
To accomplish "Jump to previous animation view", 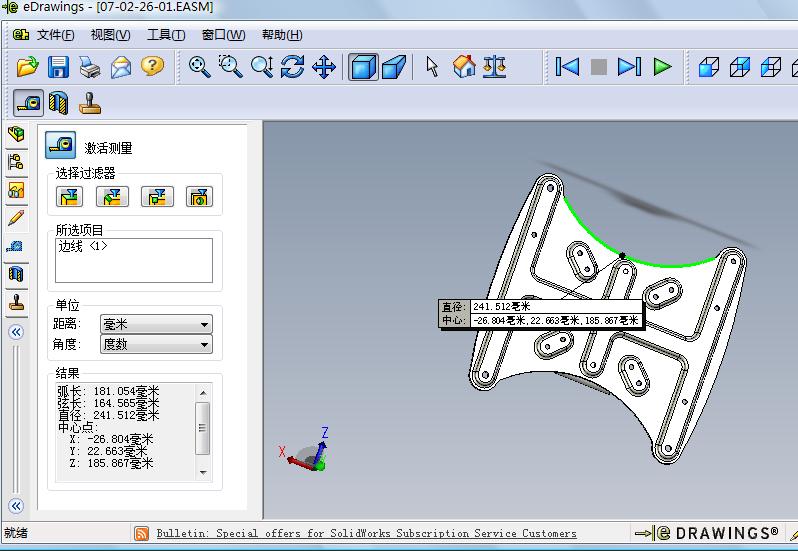I will pos(567,67).
